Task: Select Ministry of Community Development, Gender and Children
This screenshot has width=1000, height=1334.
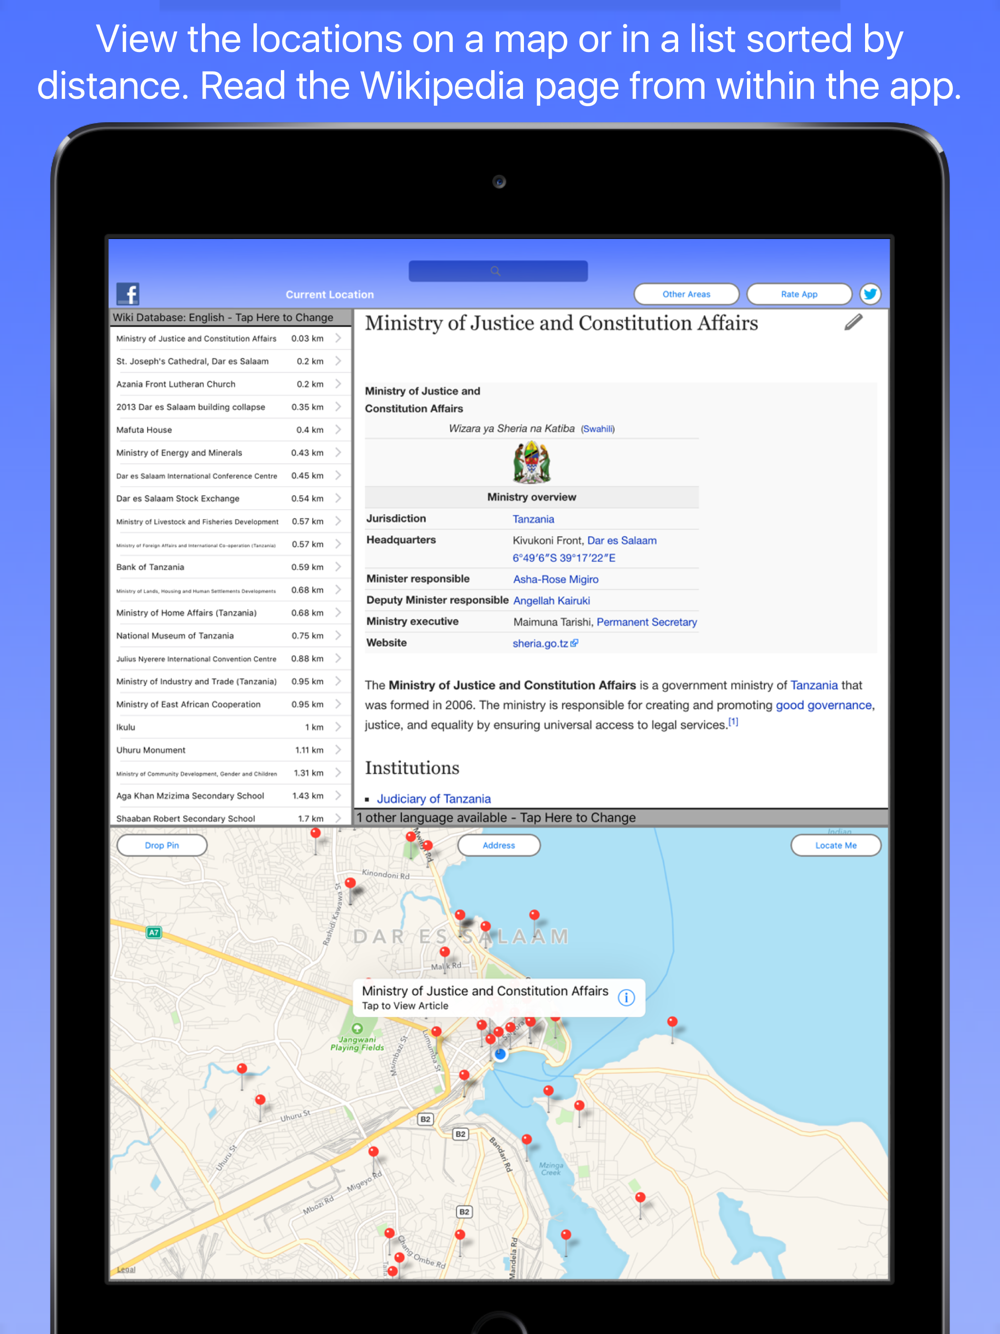Action: click(230, 773)
